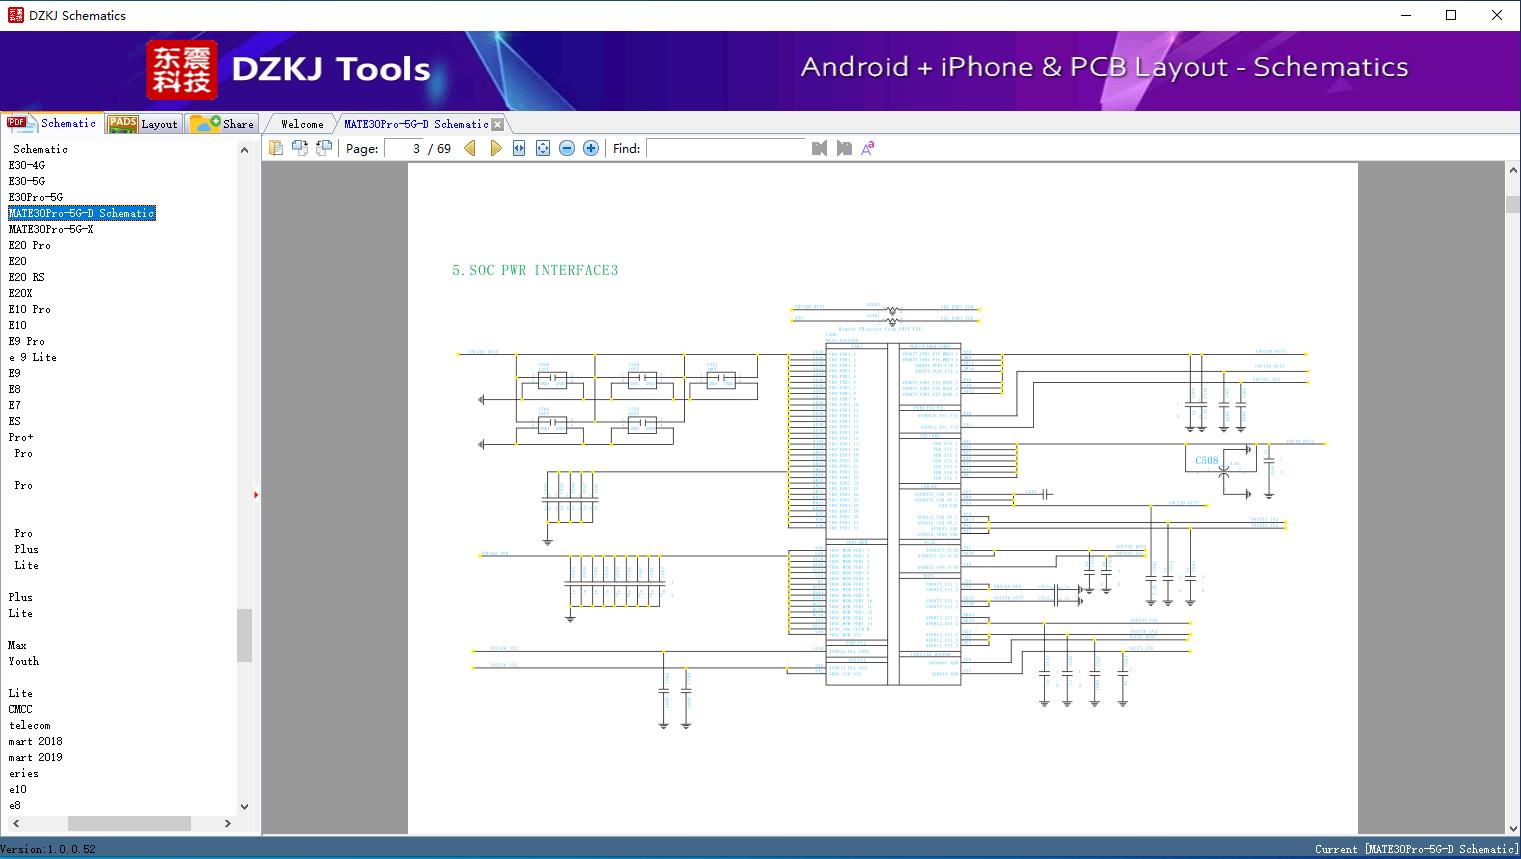Screen dimensions: 1521x859
Task: Go to the next page arrow
Action: coord(495,148)
